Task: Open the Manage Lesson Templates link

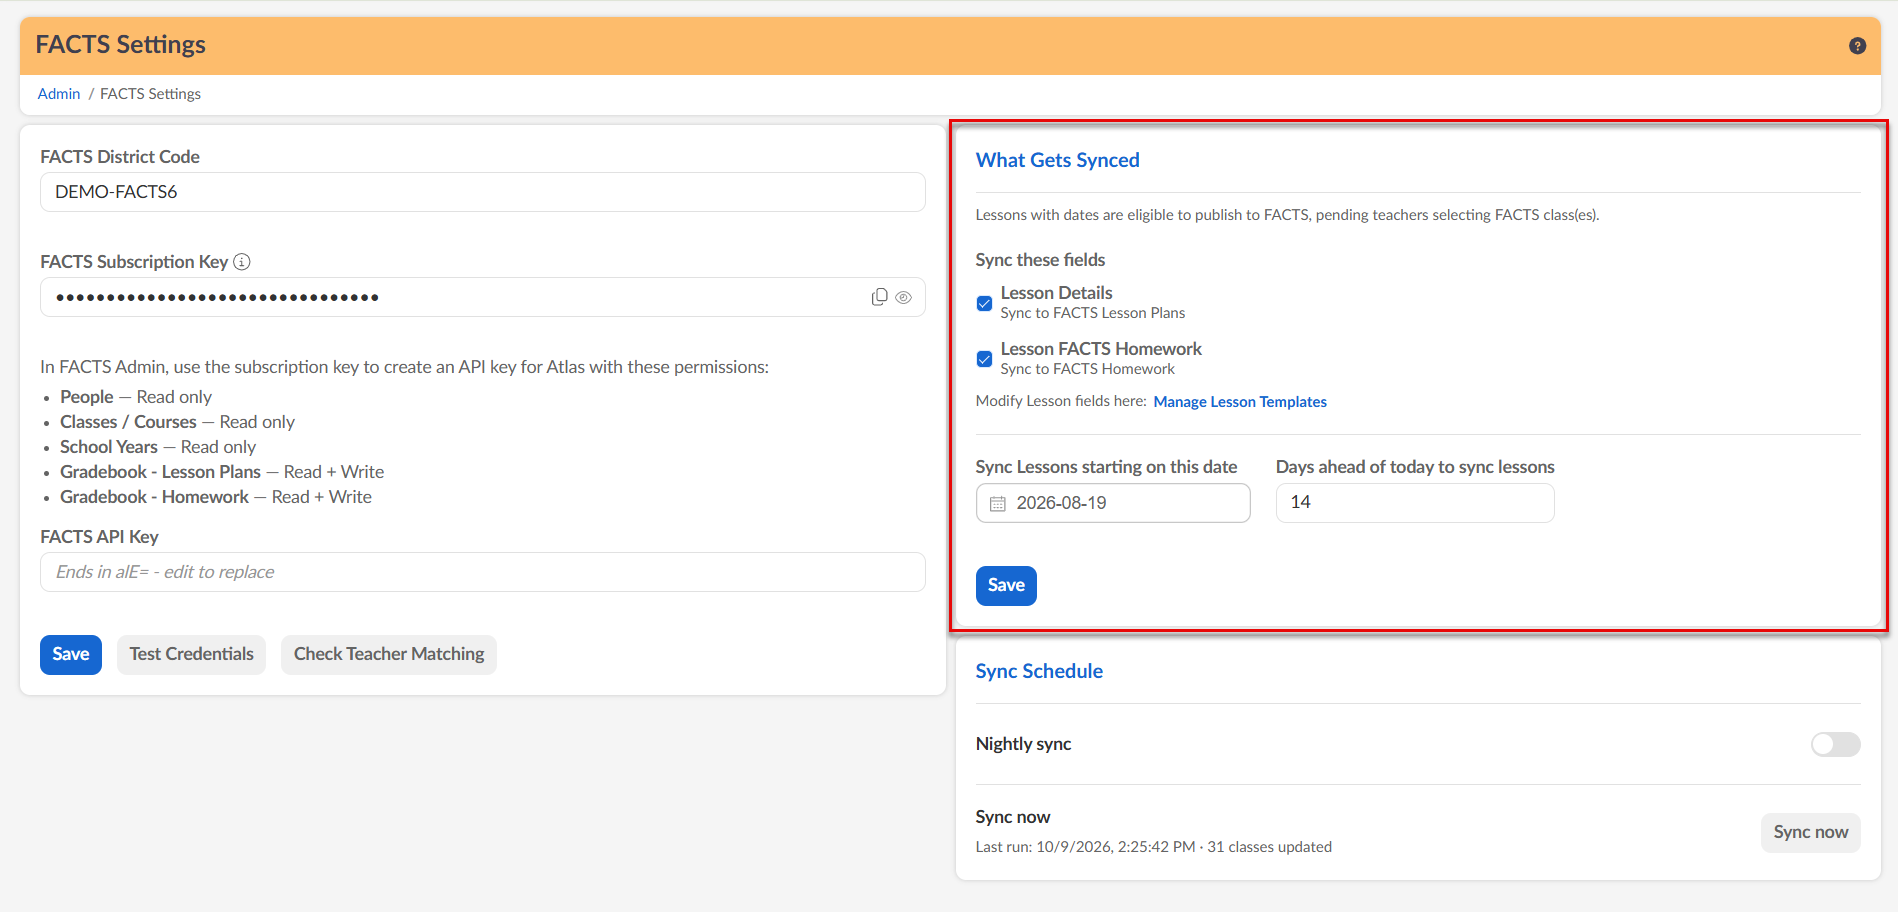Action: tap(1240, 402)
